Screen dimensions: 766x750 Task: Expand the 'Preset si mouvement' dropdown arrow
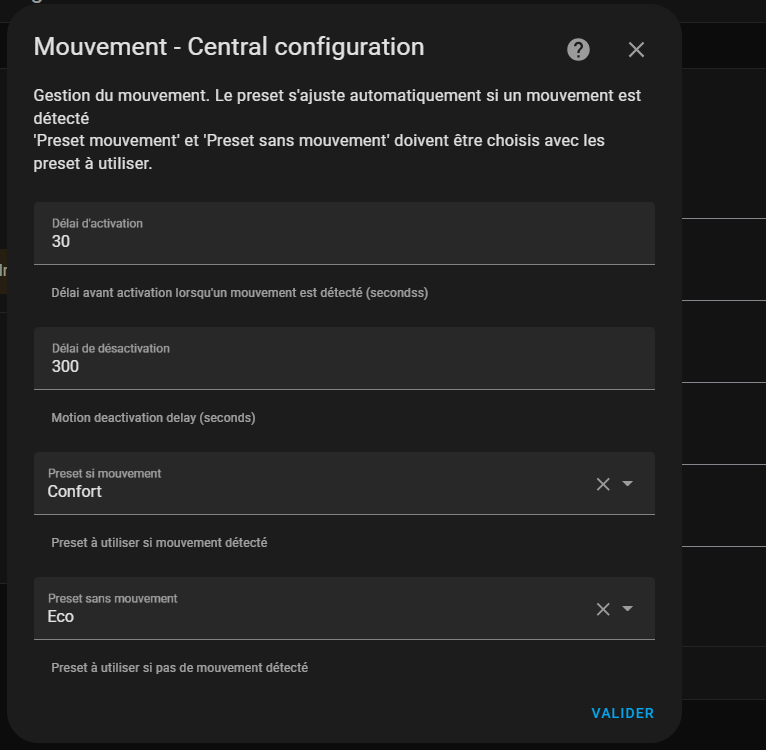628,484
